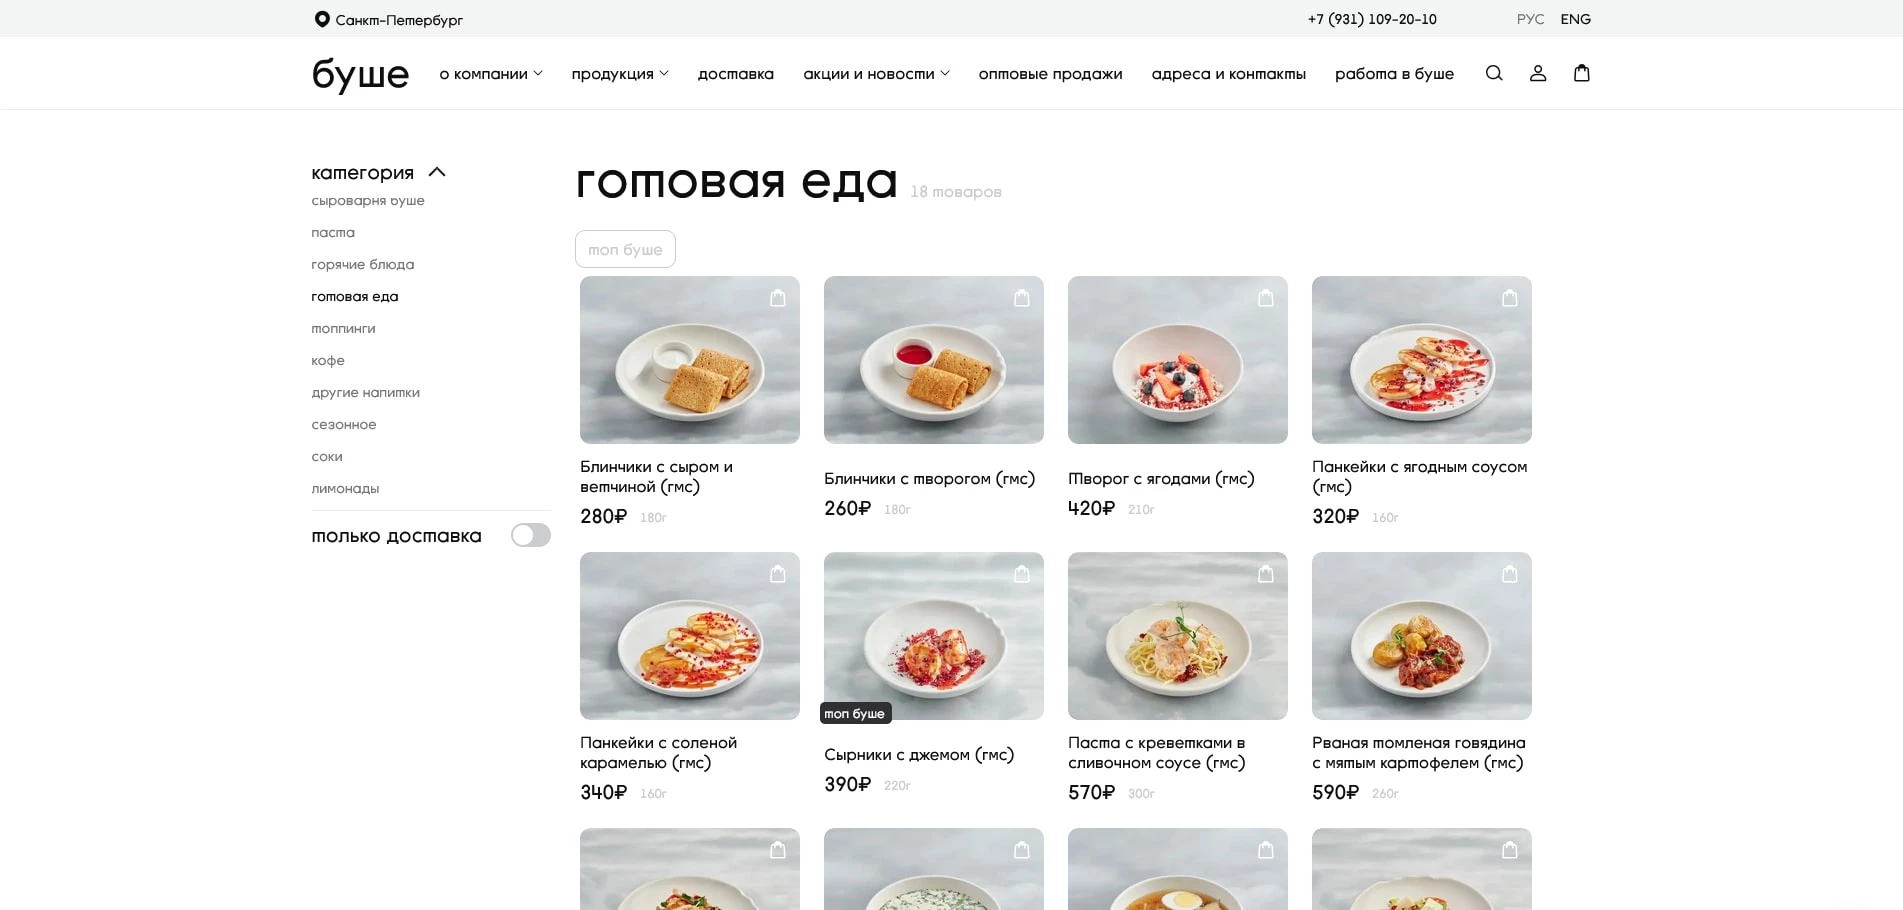Open the доставка menu item
1903x910 pixels.
(736, 74)
